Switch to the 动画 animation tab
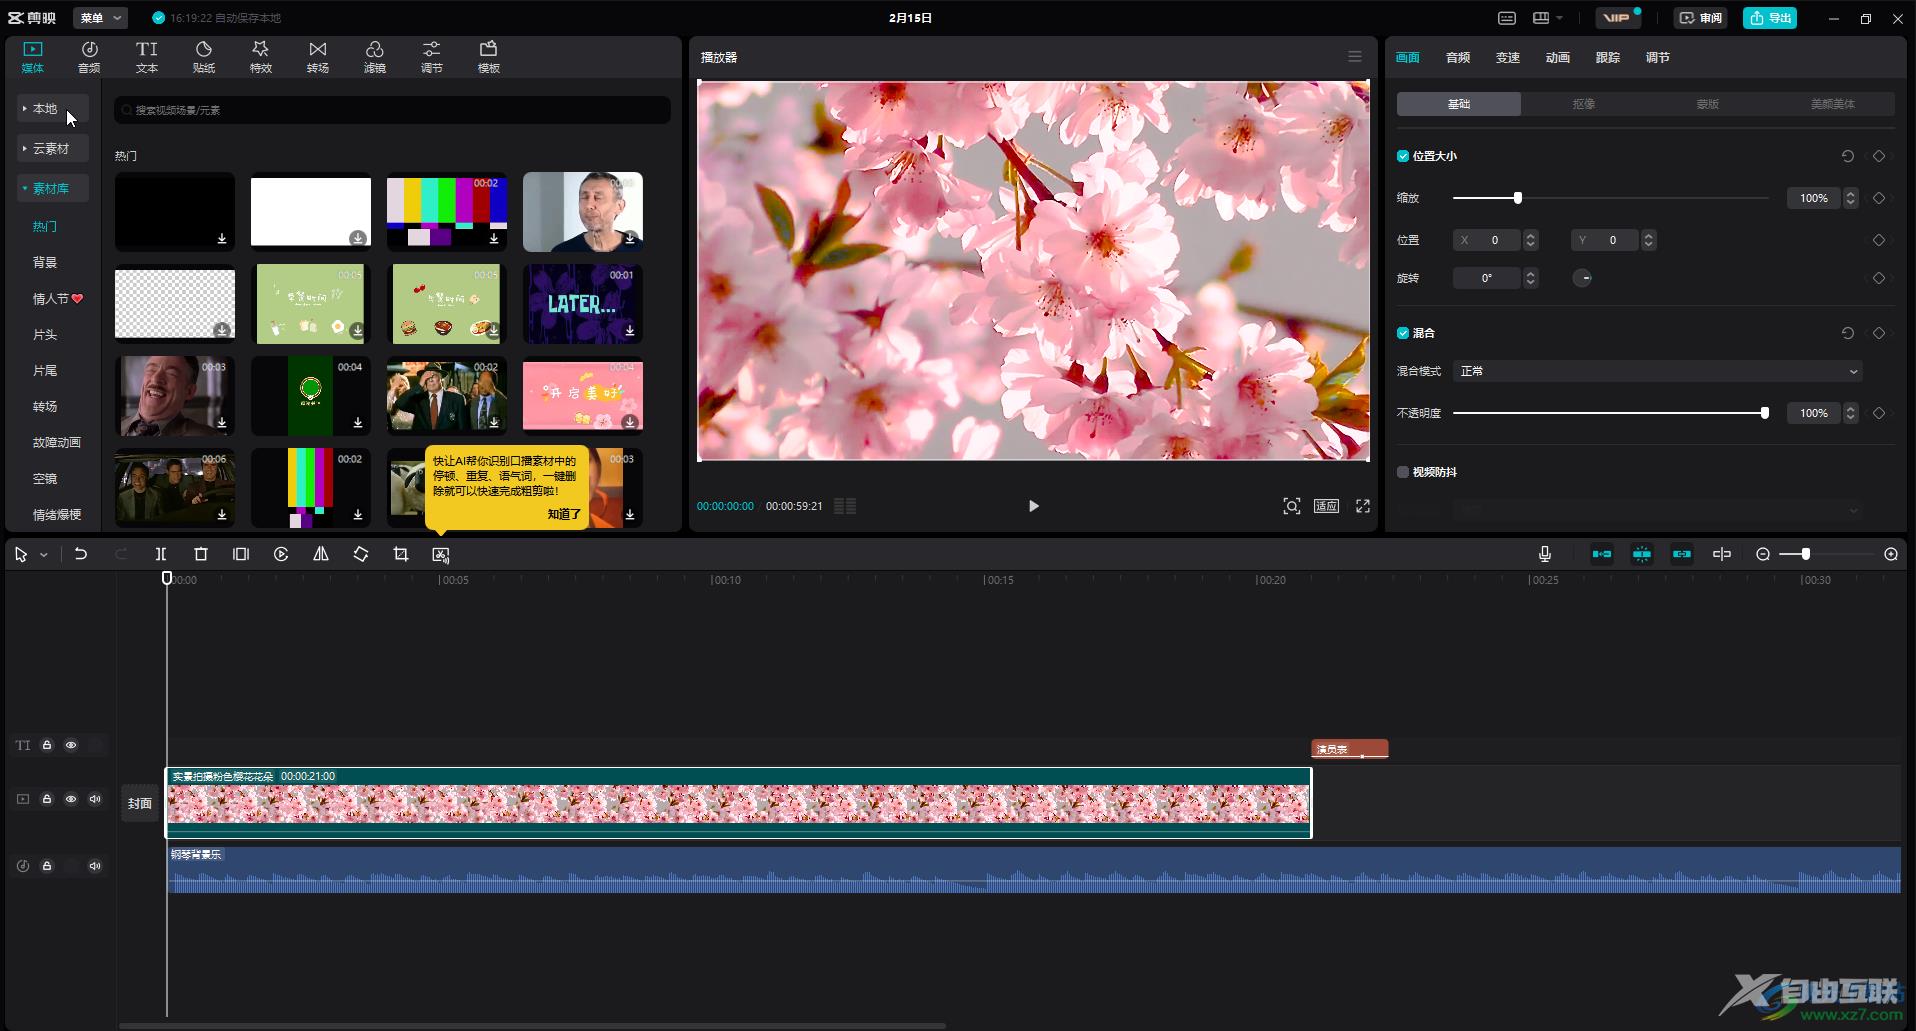 pyautogui.click(x=1558, y=57)
